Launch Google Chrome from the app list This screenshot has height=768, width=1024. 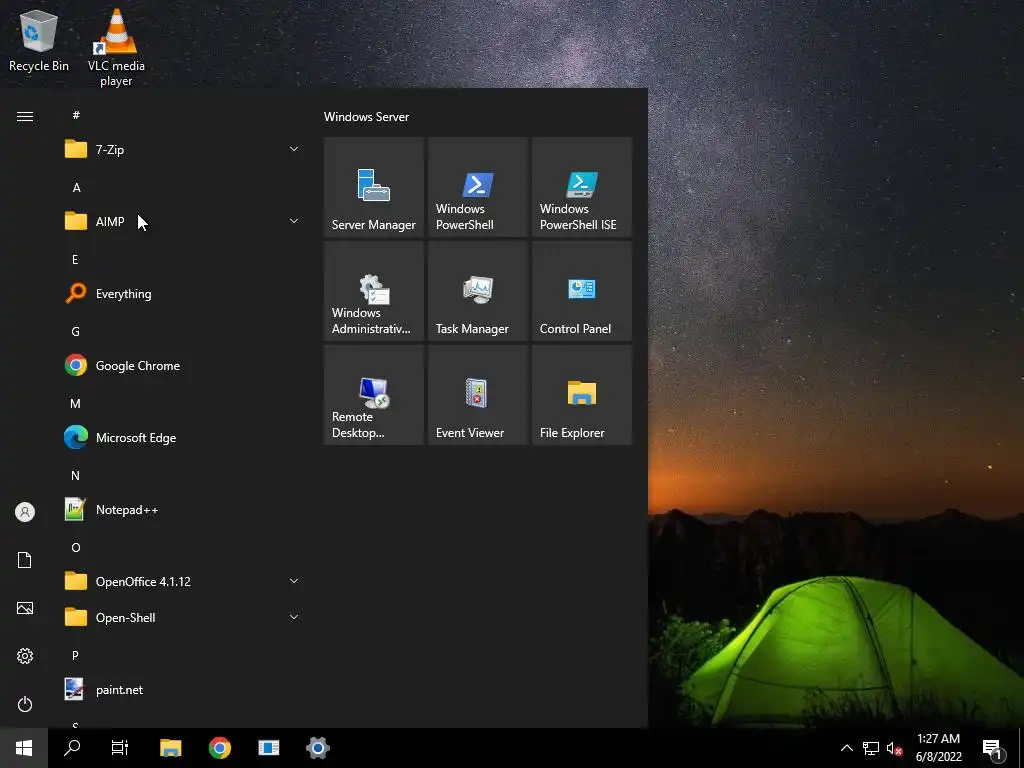coord(182,365)
